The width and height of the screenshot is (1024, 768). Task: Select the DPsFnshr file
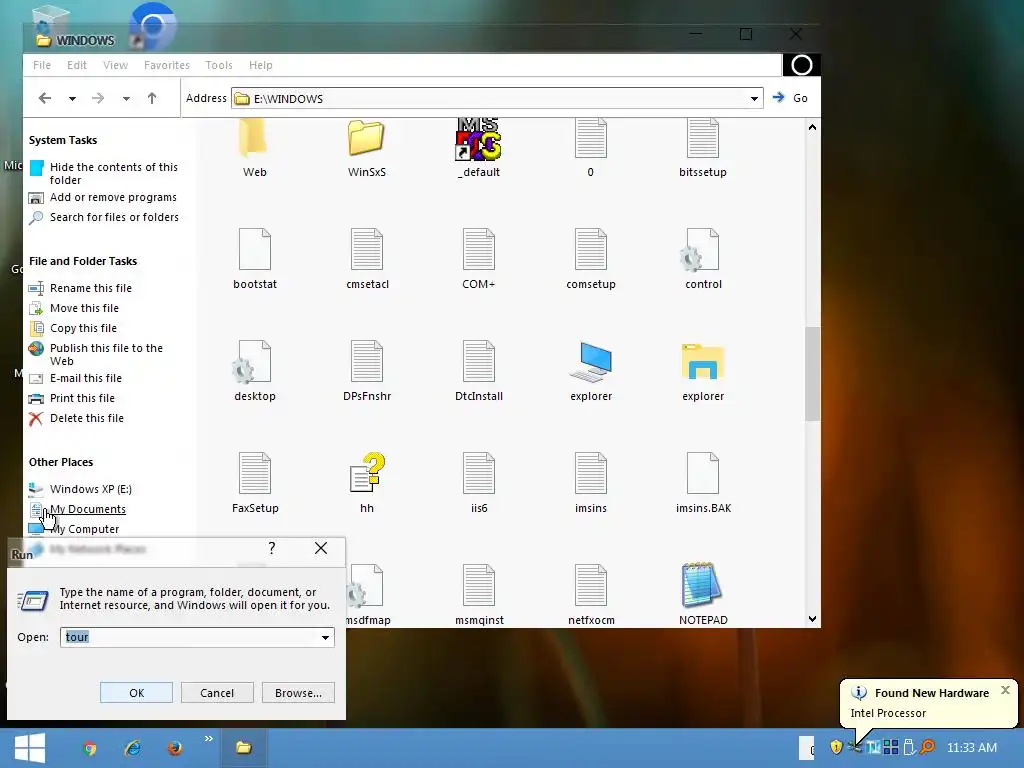pyautogui.click(x=367, y=370)
